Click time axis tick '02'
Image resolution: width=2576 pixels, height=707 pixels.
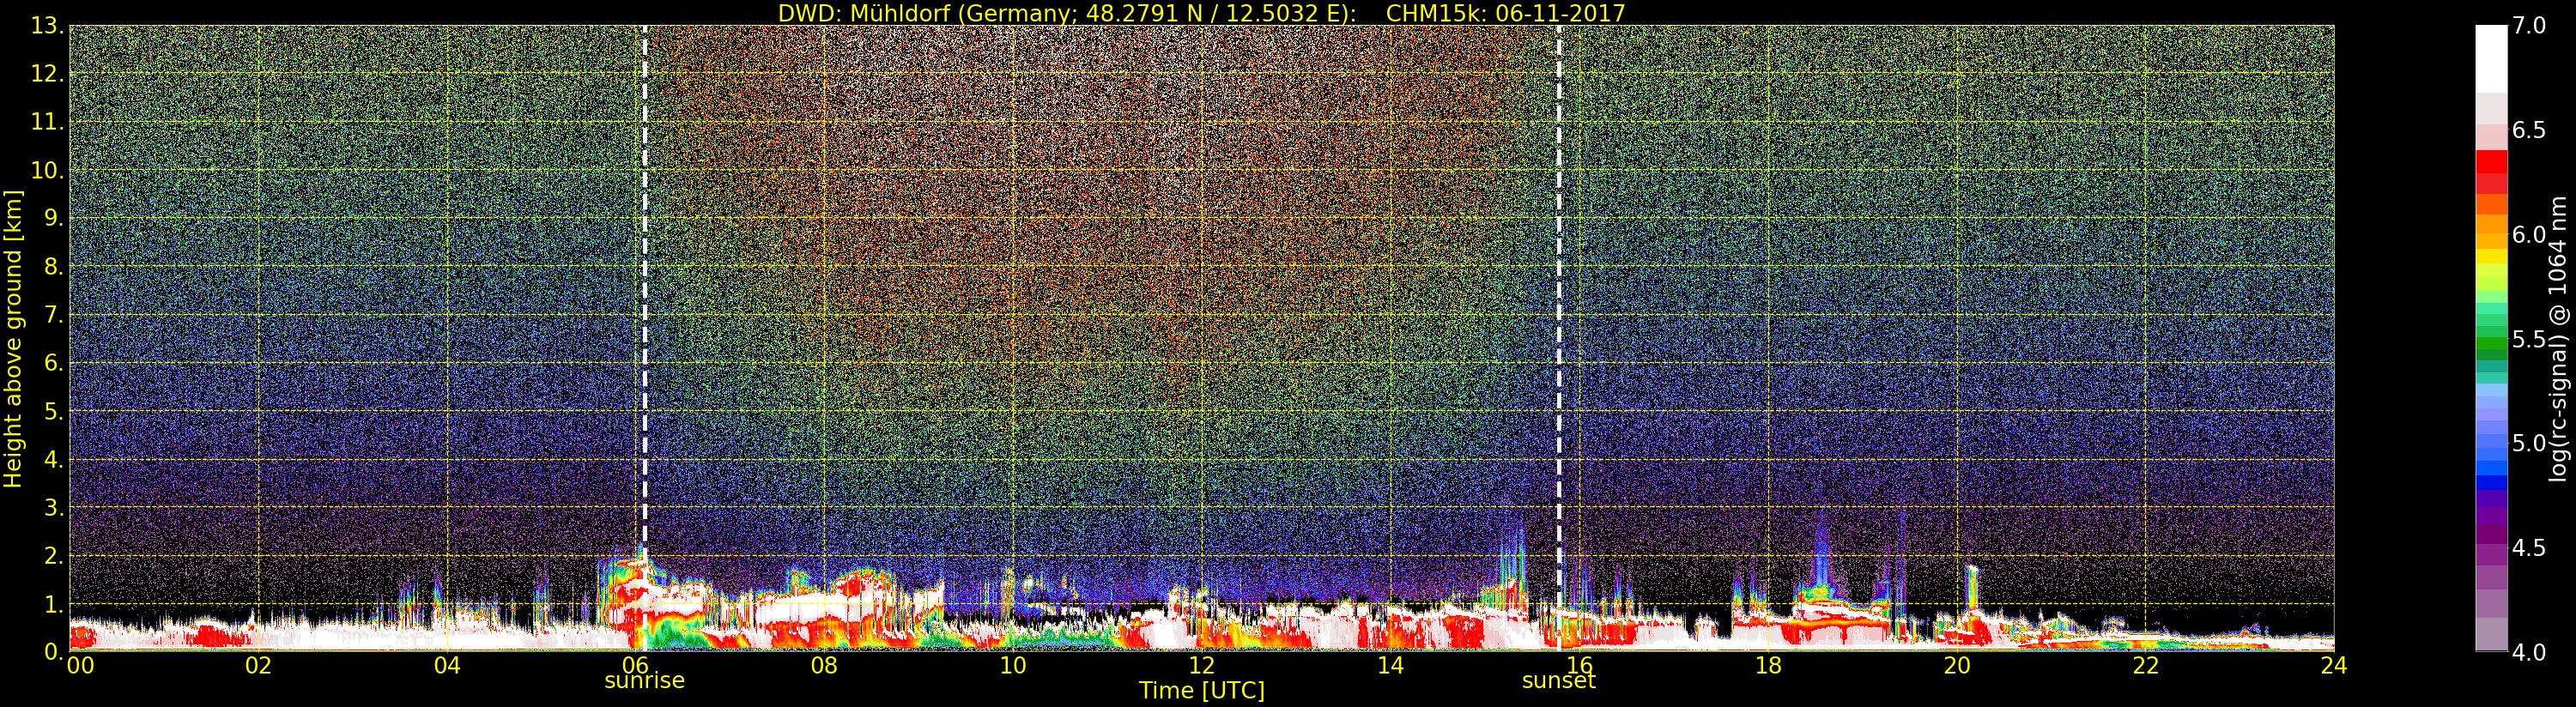tap(258, 665)
